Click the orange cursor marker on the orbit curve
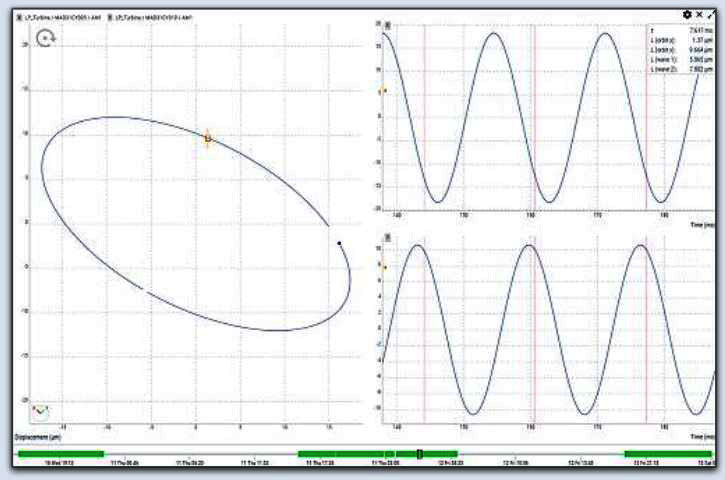 [208, 138]
